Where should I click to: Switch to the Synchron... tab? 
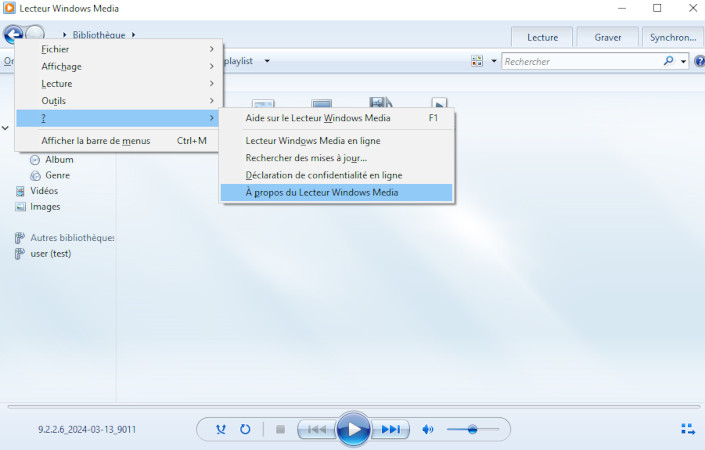tap(673, 37)
